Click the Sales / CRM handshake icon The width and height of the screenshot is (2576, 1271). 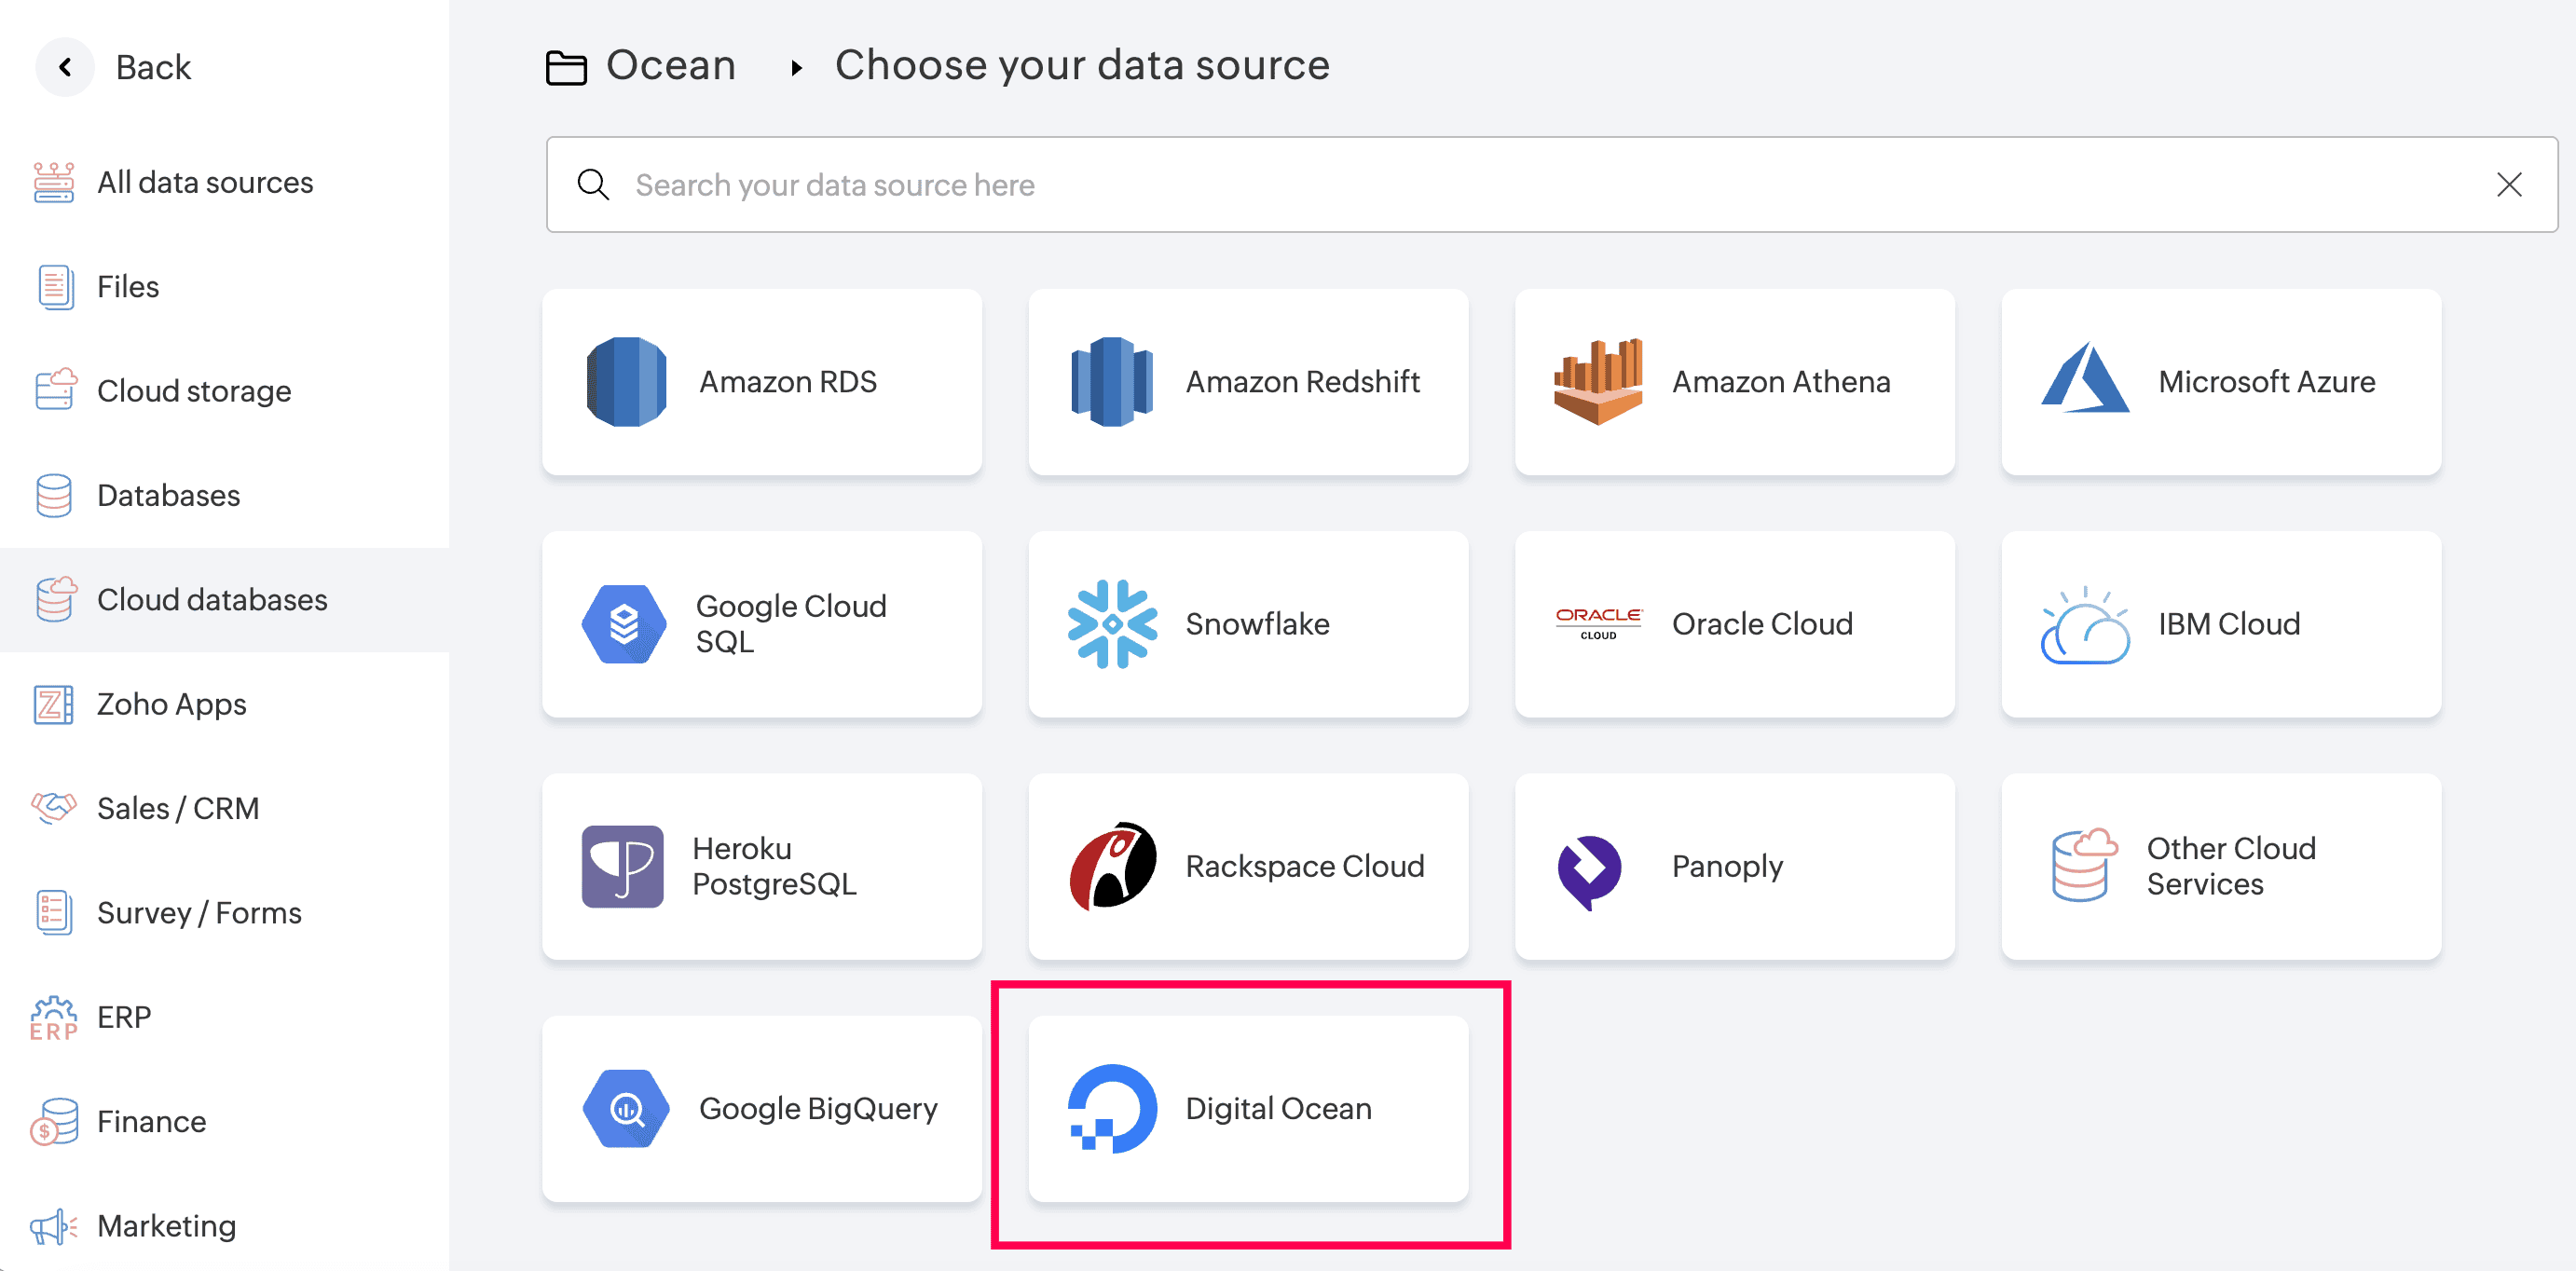coord(54,807)
